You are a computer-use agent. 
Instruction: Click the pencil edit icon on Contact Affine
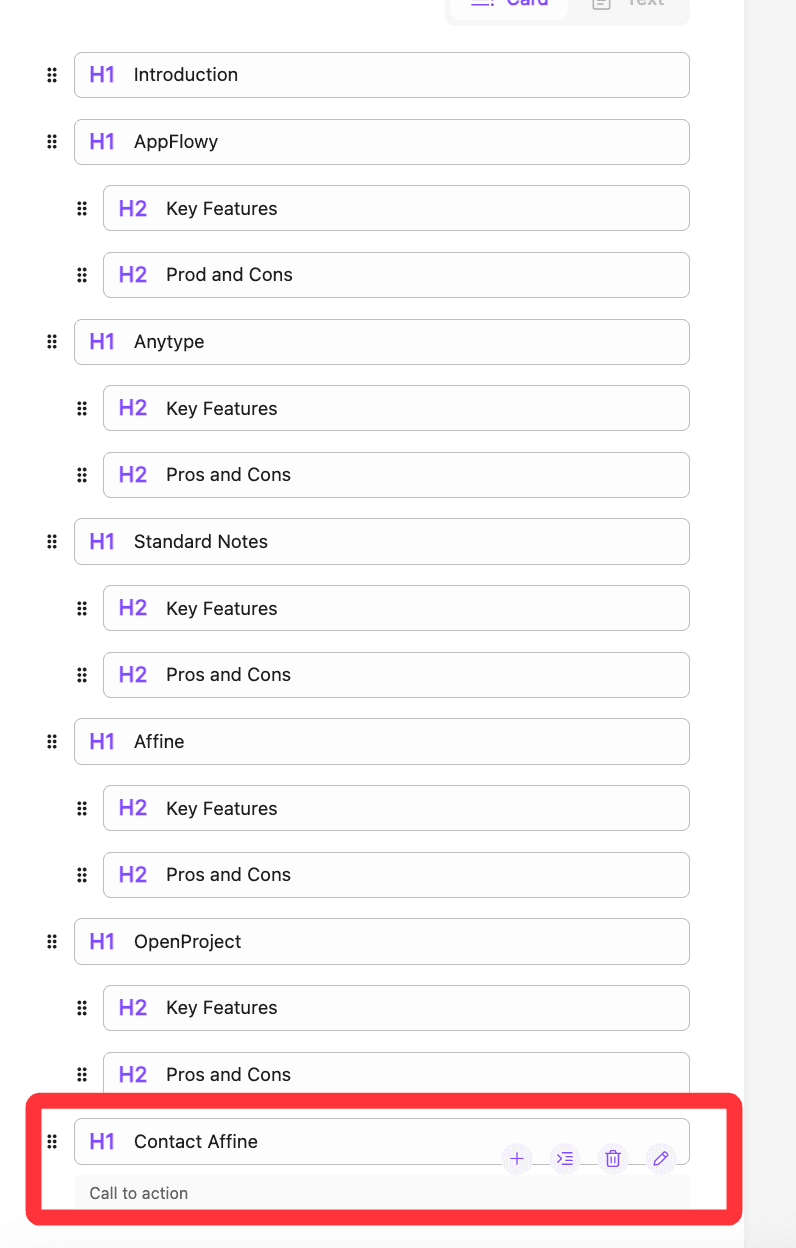pyautogui.click(x=660, y=1159)
